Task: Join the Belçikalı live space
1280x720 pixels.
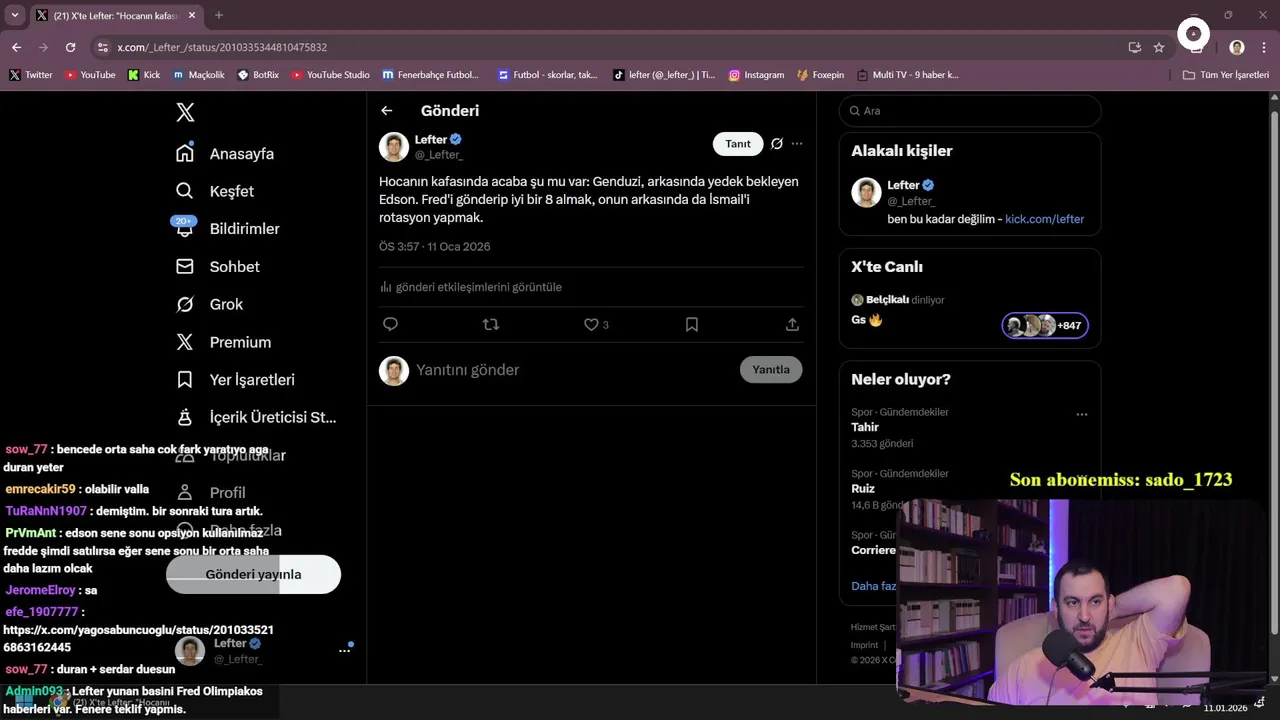Action: point(970,312)
